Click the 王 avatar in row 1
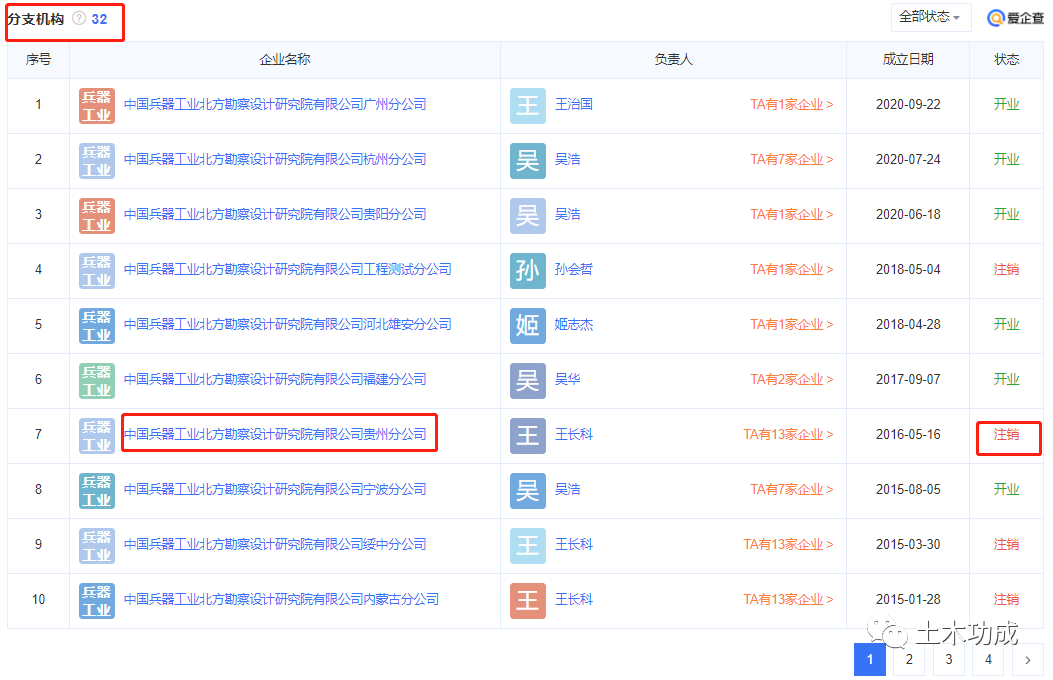 click(527, 105)
